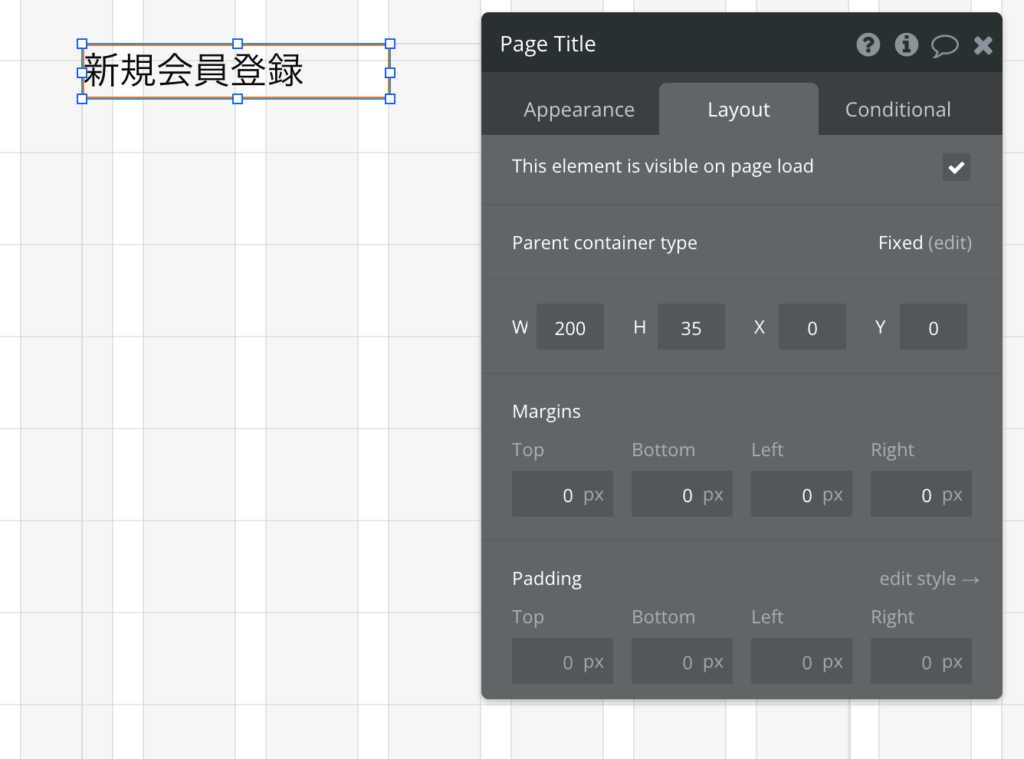
Task: Click the right-middle resize handle of text element
Action: click(390, 73)
